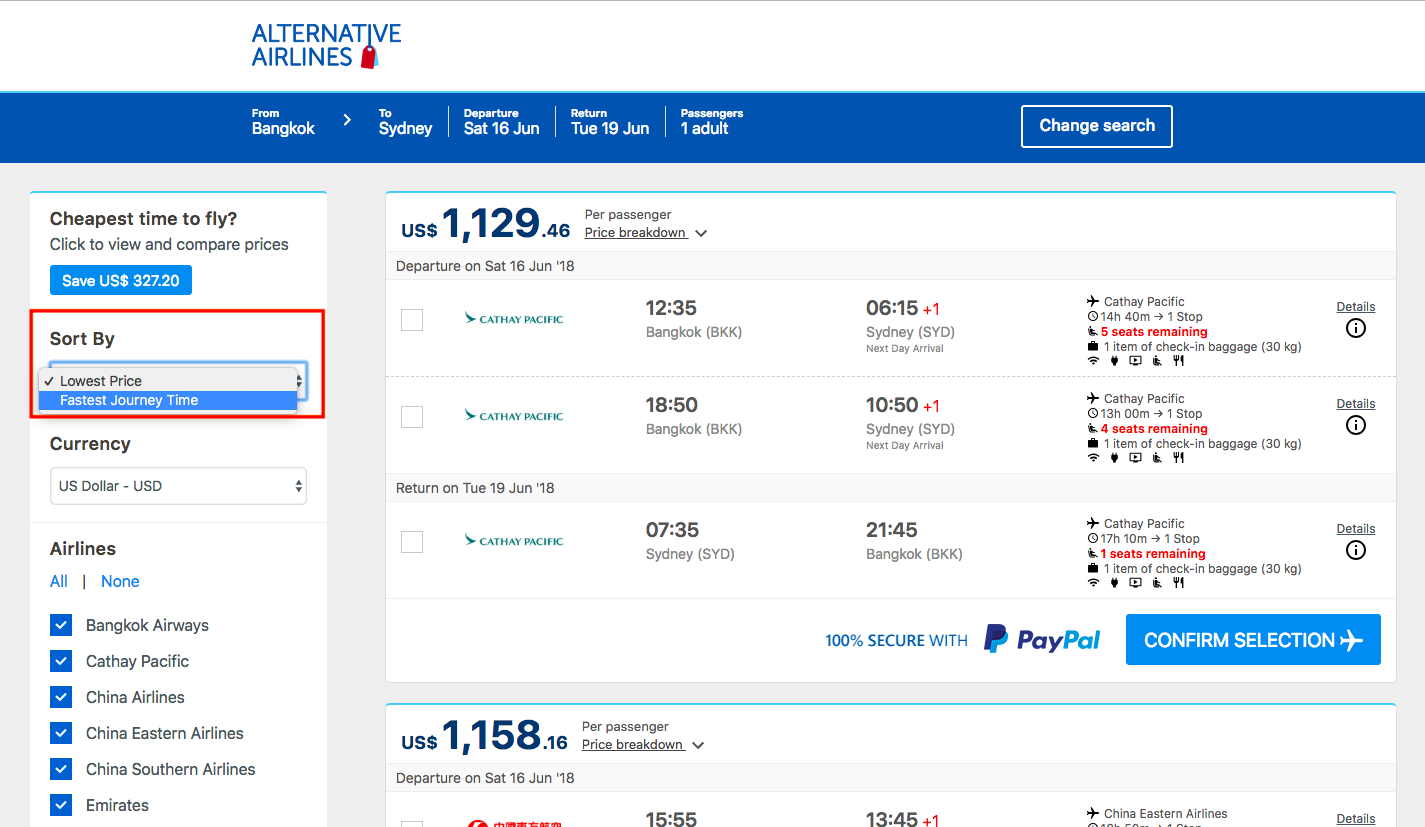Click the To Sydney field in header
This screenshot has width=1425, height=827.
[405, 122]
